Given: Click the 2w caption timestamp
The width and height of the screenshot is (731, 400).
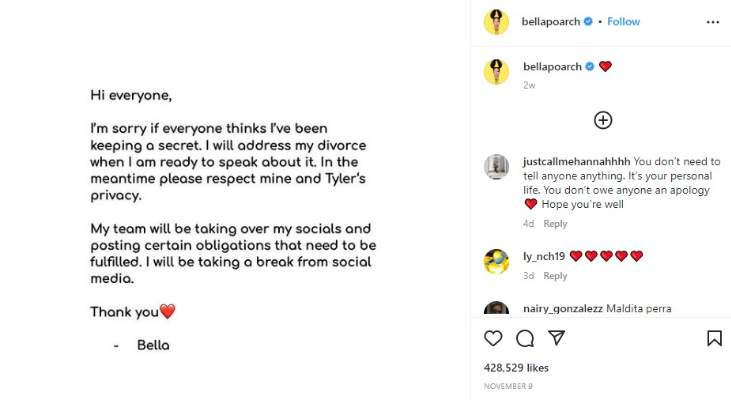Looking at the screenshot, I should [528, 85].
